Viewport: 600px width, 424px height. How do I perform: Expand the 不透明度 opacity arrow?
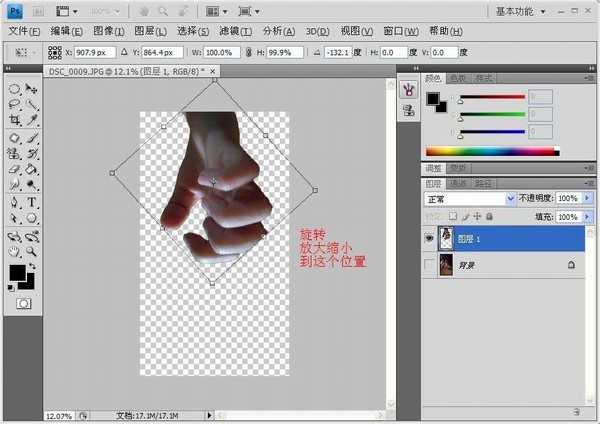point(585,199)
